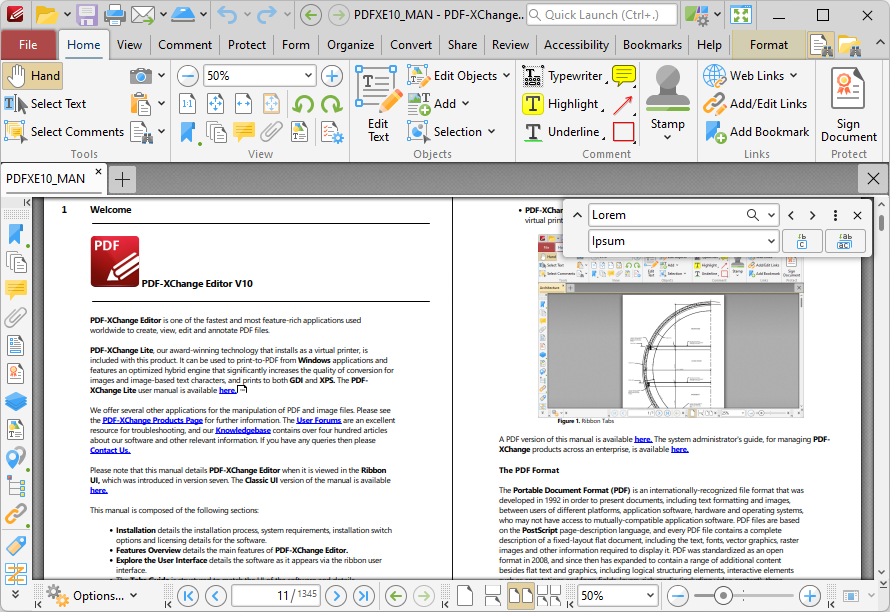The width and height of the screenshot is (890, 612).
Task: Select the red Rectangle annotation tool
Action: tap(623, 132)
